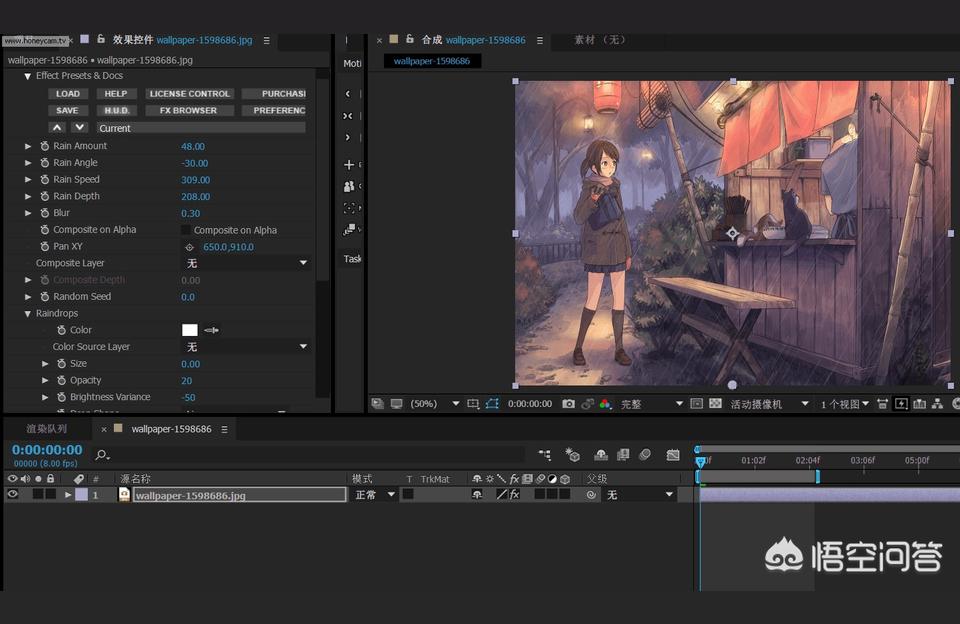Click the FX BROWSER button
Viewport: 960px width, 624px height.
(x=189, y=111)
